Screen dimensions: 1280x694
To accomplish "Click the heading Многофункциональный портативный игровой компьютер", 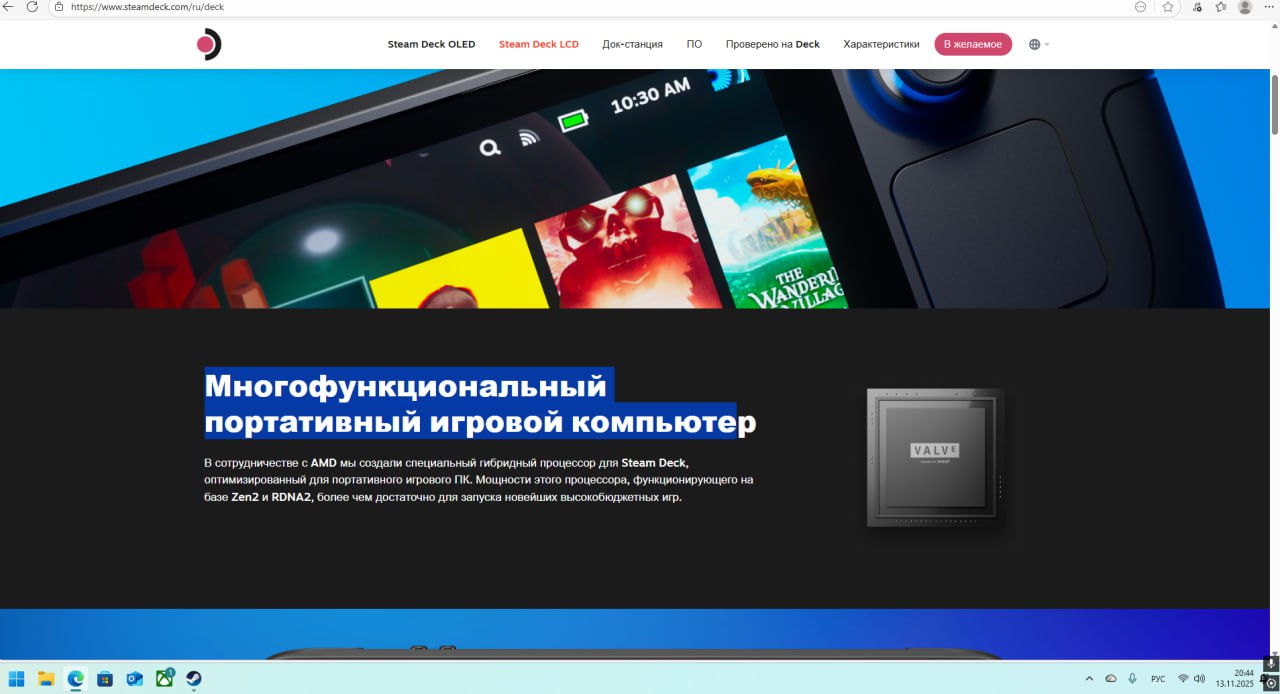I will coord(480,404).
